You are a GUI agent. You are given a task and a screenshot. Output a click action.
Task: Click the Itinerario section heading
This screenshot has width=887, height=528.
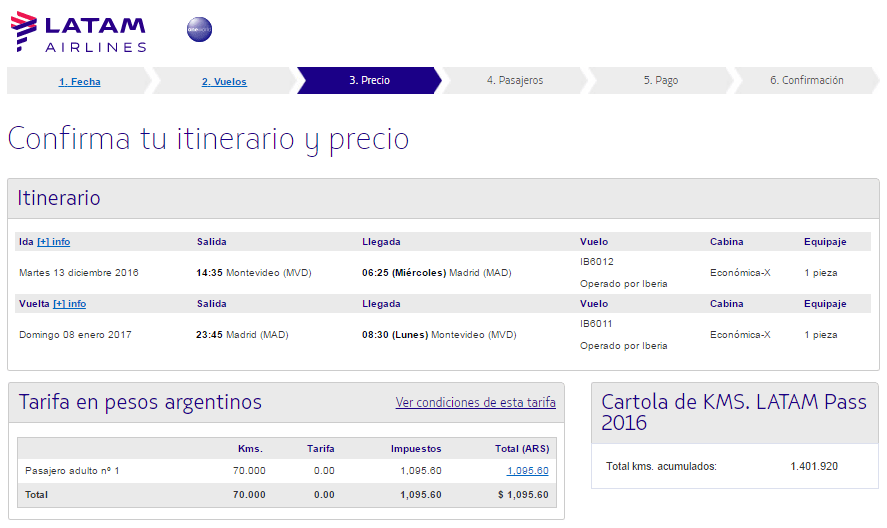(59, 198)
